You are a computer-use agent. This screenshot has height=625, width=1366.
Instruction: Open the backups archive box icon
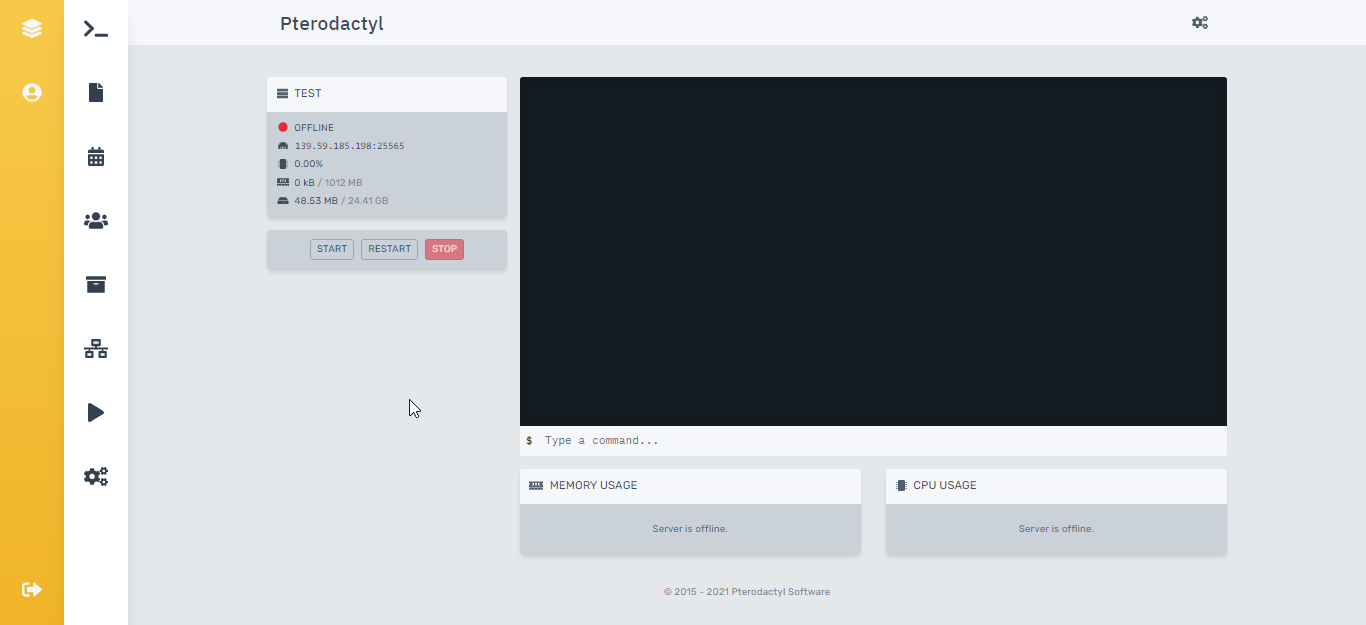(x=96, y=285)
